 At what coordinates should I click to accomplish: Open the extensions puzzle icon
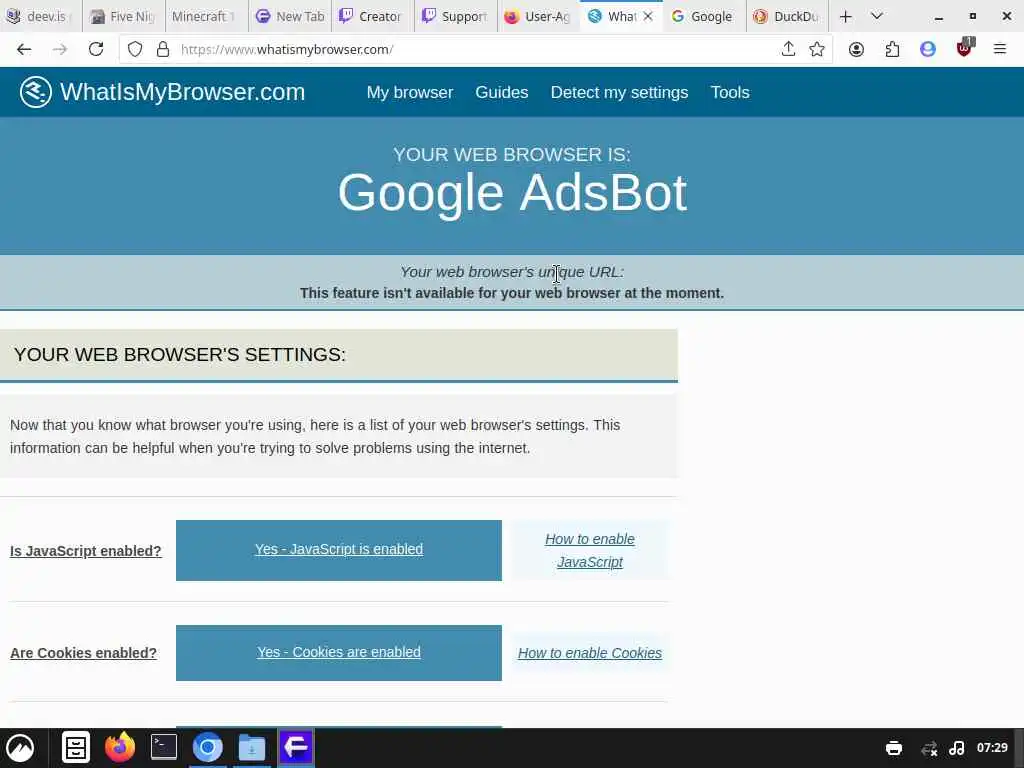(892, 50)
